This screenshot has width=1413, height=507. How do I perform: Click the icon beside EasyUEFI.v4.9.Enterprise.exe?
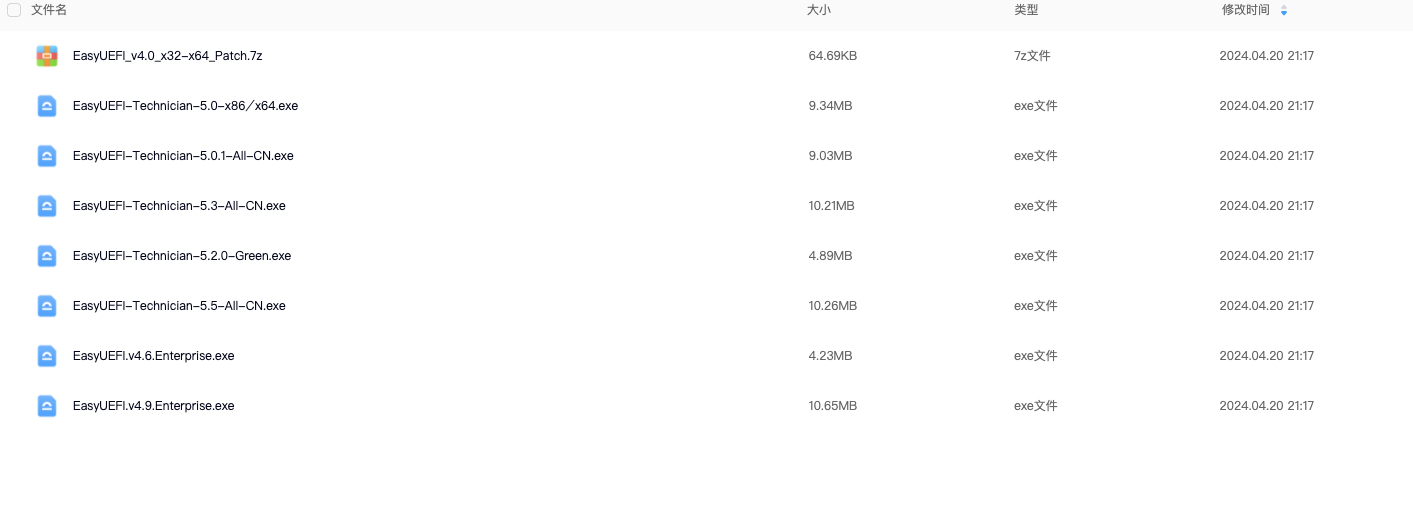[47, 406]
